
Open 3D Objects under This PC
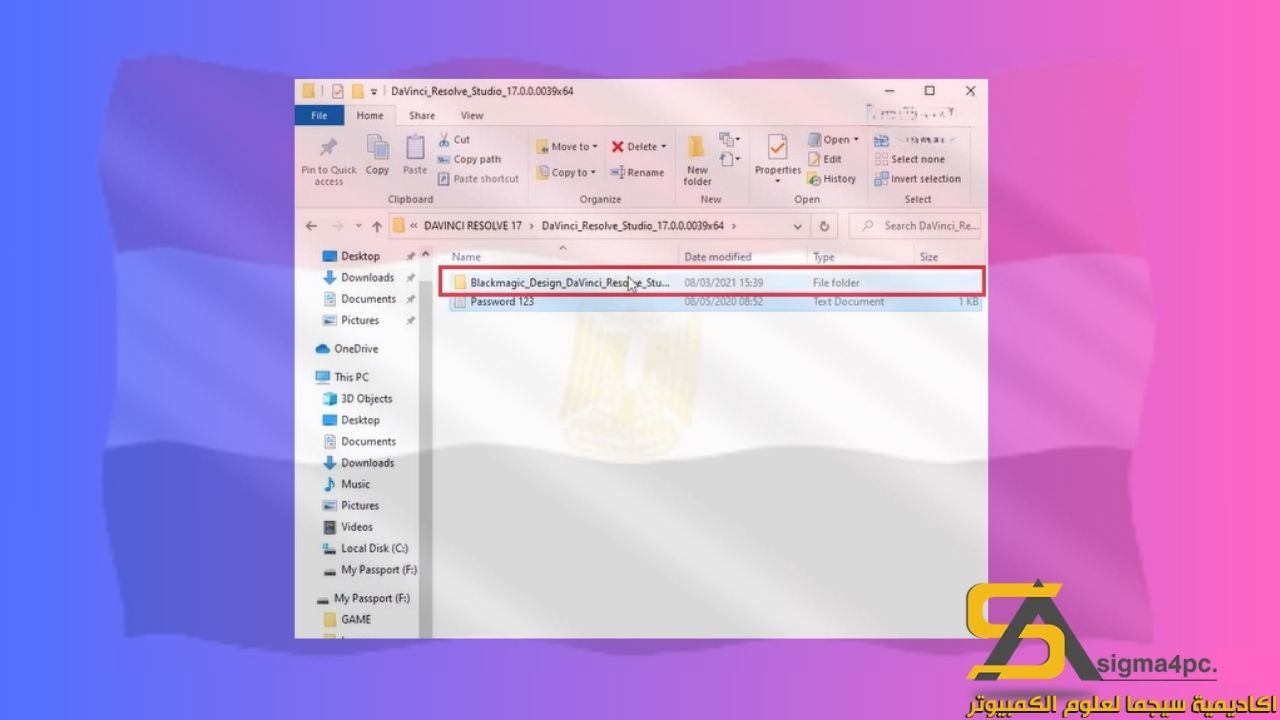point(357,398)
